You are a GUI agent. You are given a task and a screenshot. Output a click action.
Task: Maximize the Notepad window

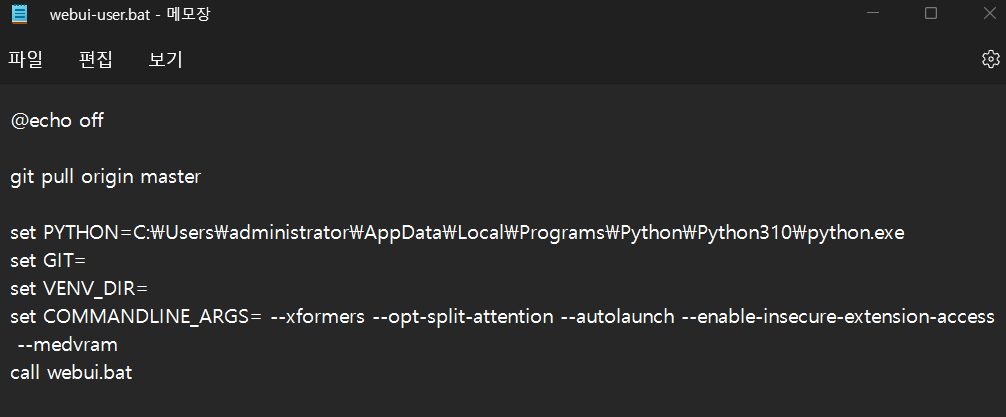(931, 13)
